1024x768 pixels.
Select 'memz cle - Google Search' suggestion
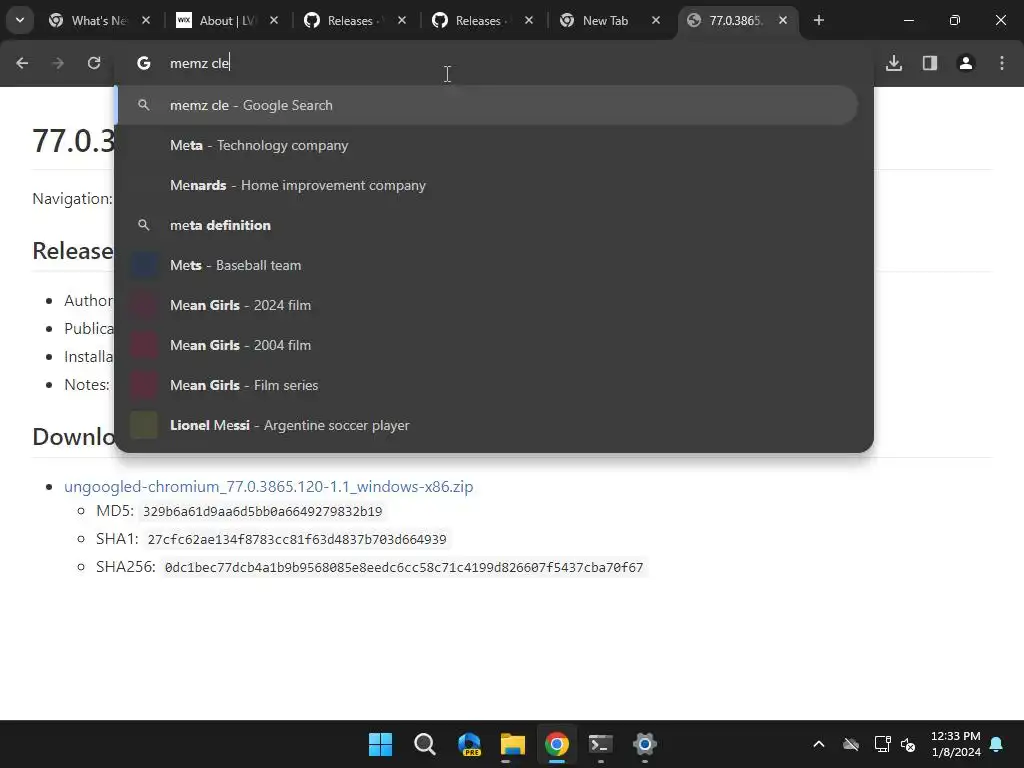click(x=487, y=105)
